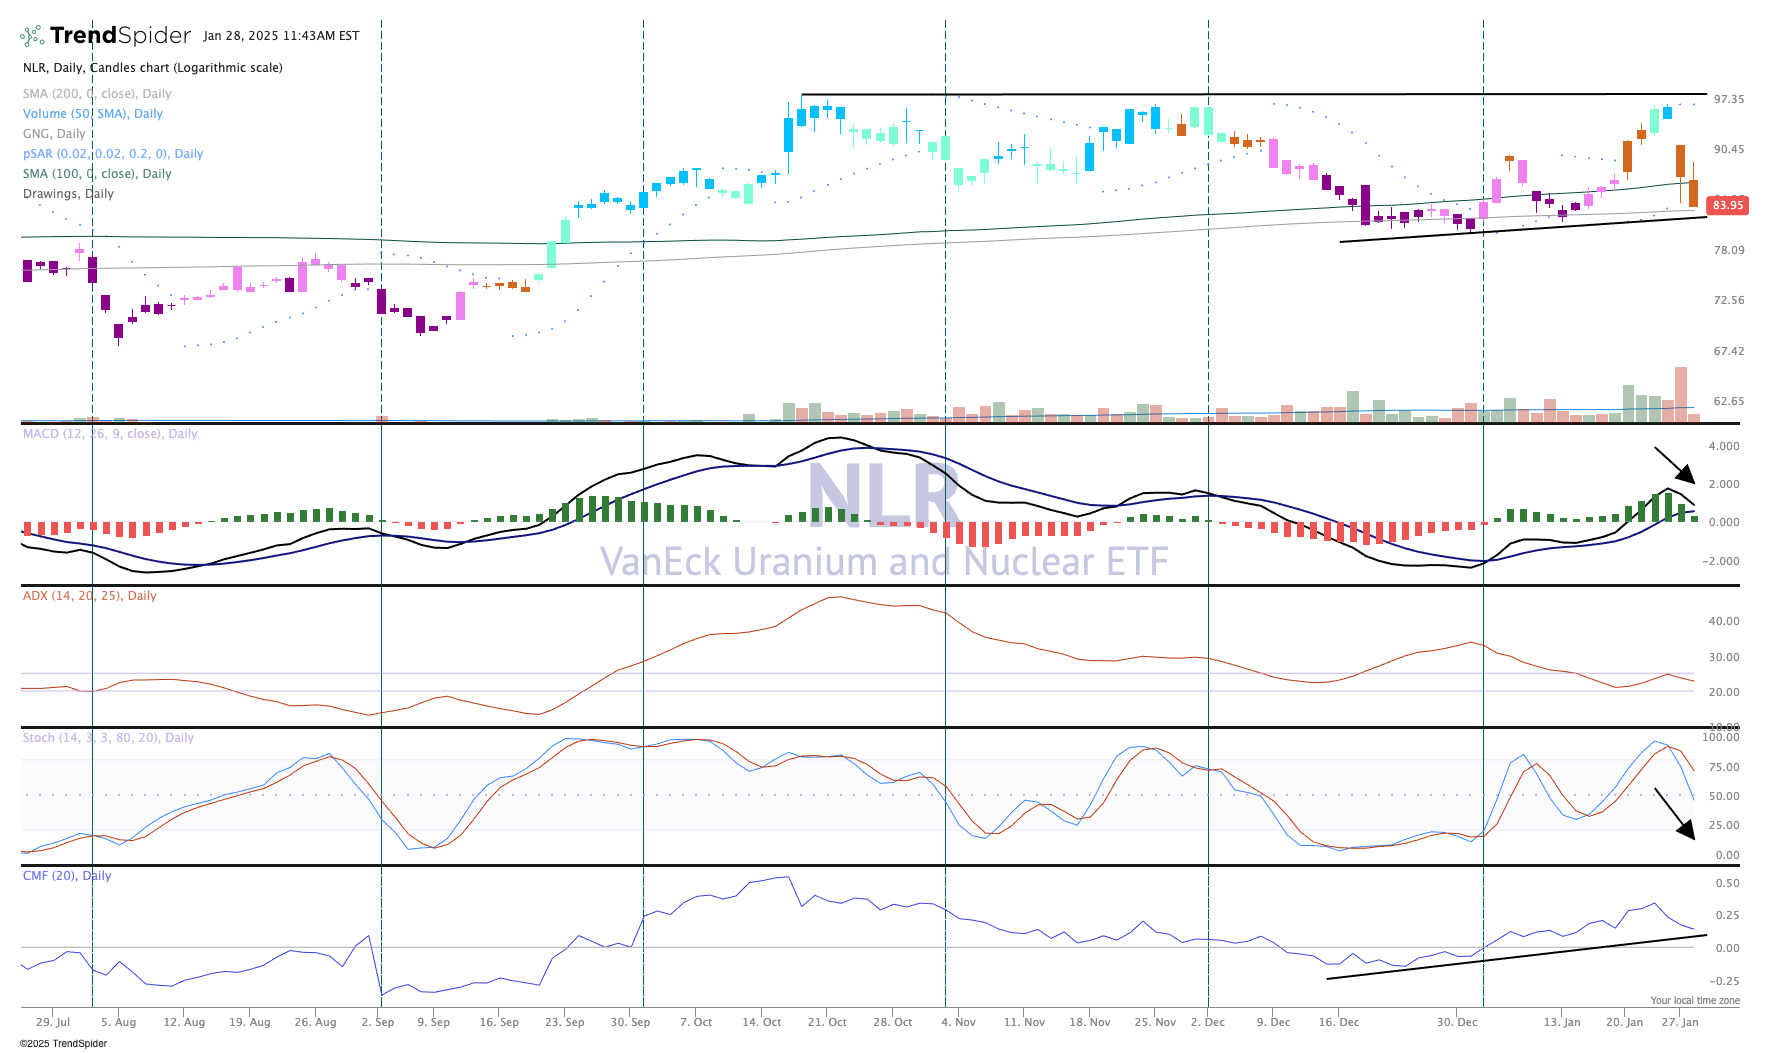Click the 30. Dec date on the time axis
This screenshot has height=1053, width=1770.
(x=1456, y=1022)
